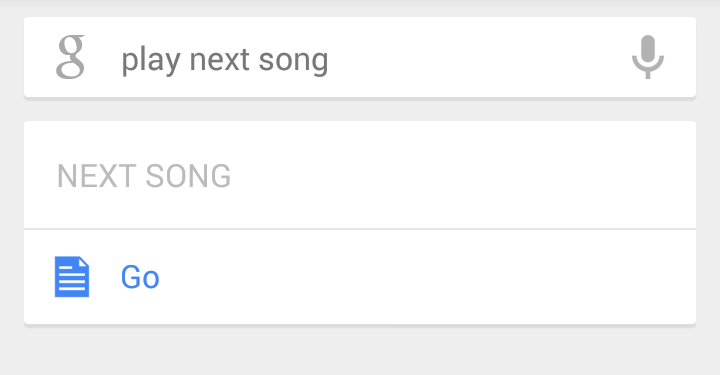
Task: Tap the blue lined-page icon in the card
Action: [72, 277]
